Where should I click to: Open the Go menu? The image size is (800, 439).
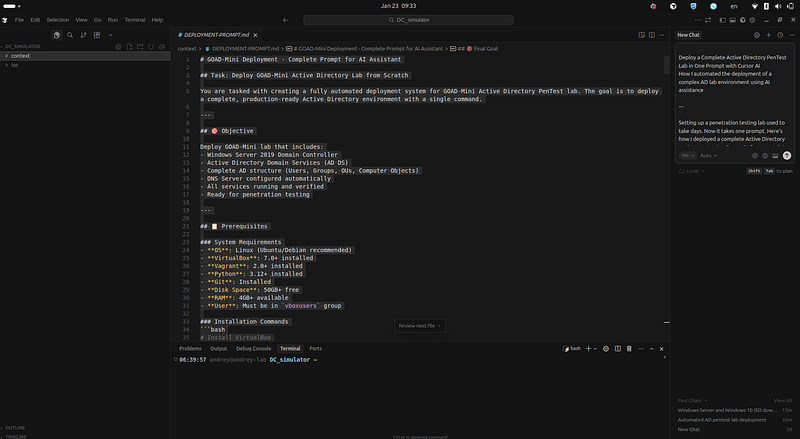[x=97, y=20]
